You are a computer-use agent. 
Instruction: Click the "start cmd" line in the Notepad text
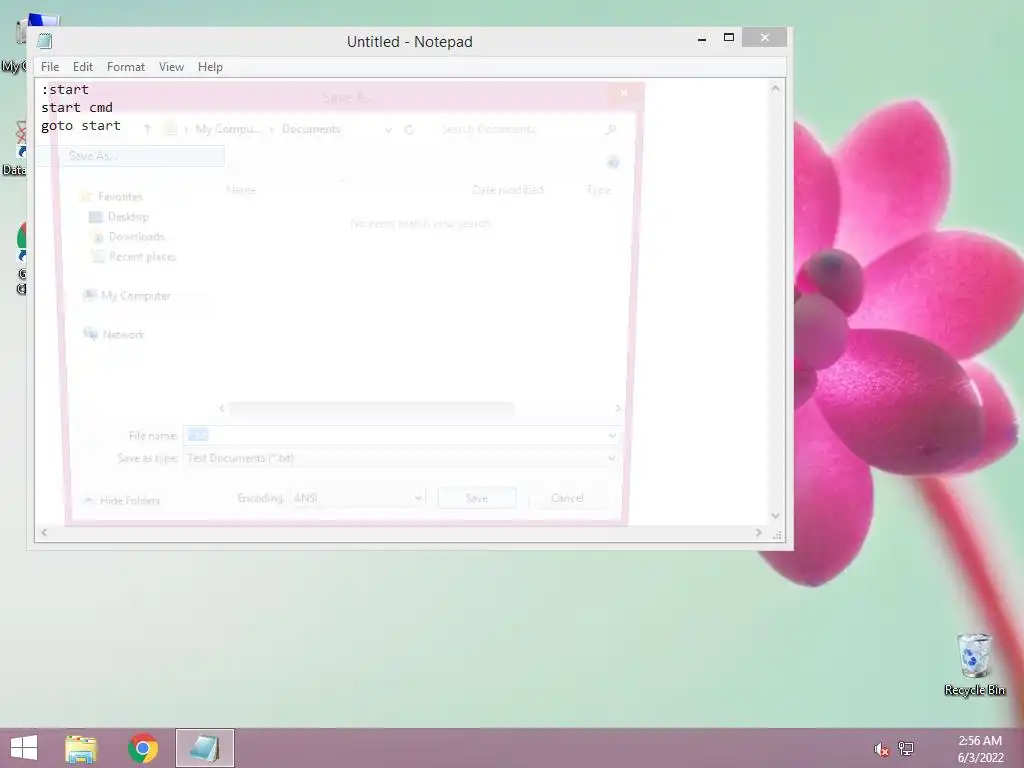click(77, 107)
